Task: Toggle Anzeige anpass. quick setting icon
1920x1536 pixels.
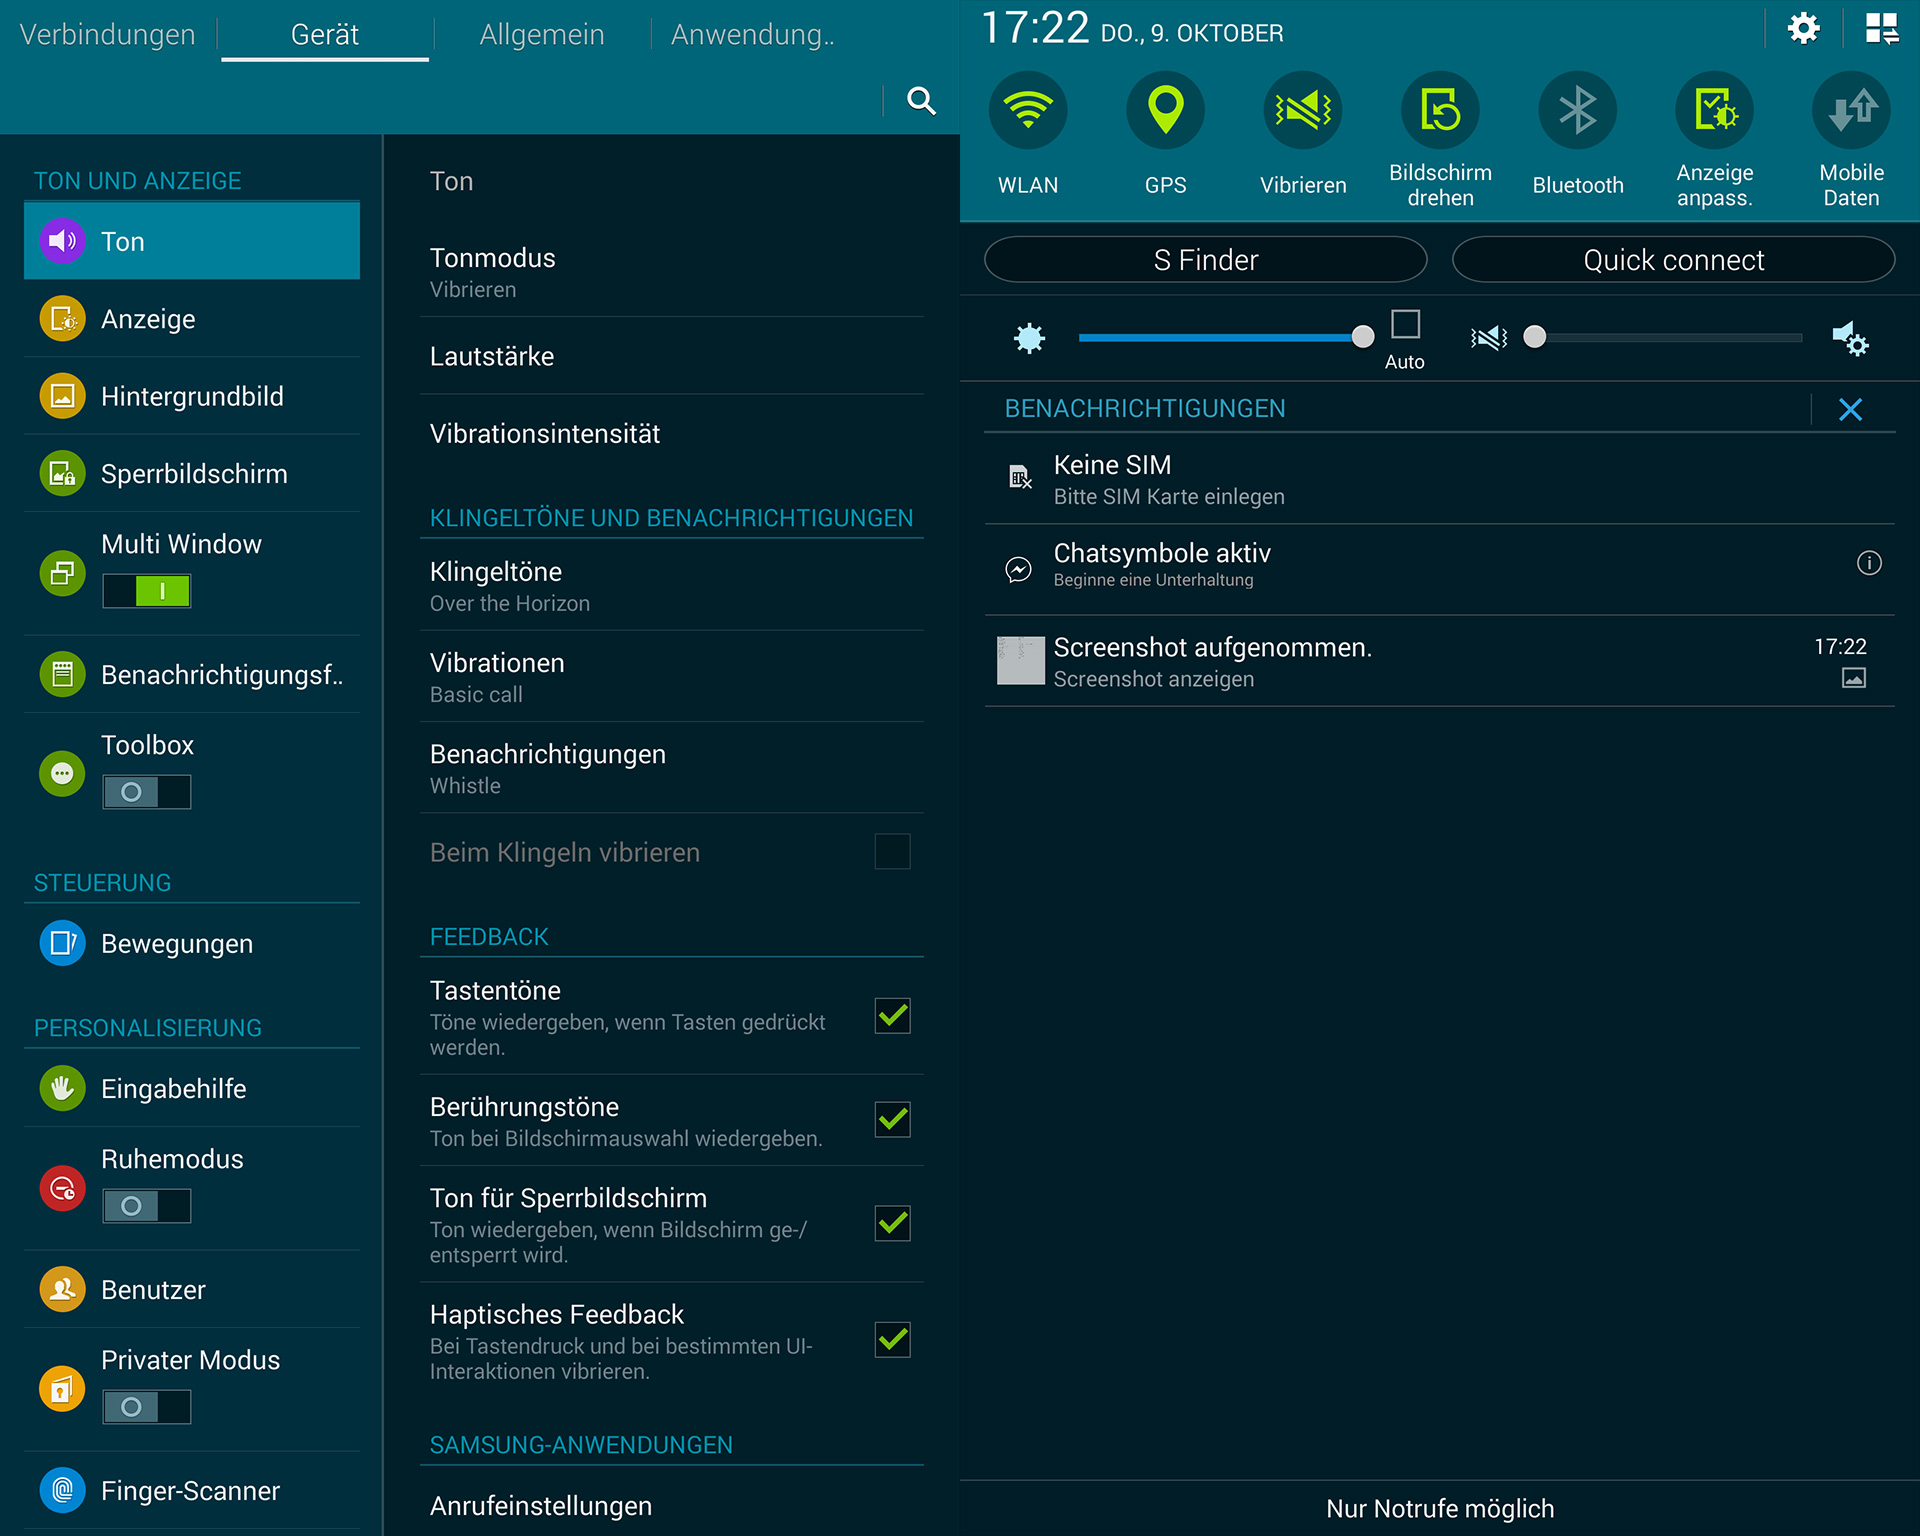Action: pos(1715,110)
